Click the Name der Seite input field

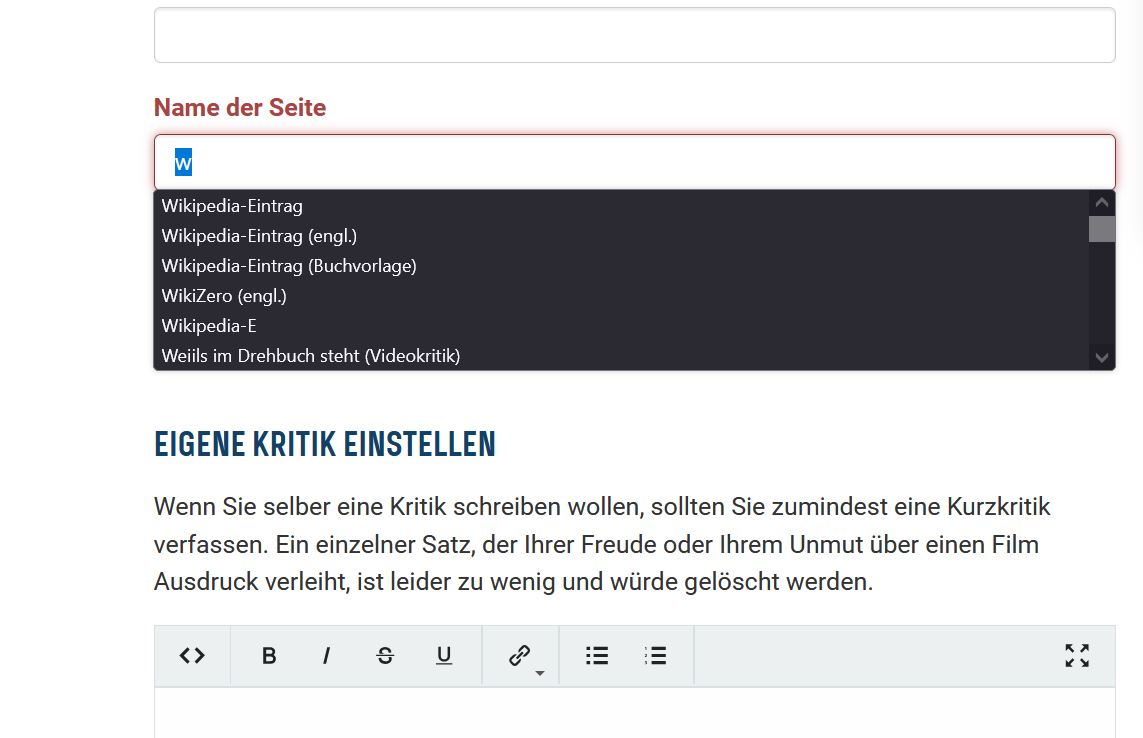tap(634, 162)
